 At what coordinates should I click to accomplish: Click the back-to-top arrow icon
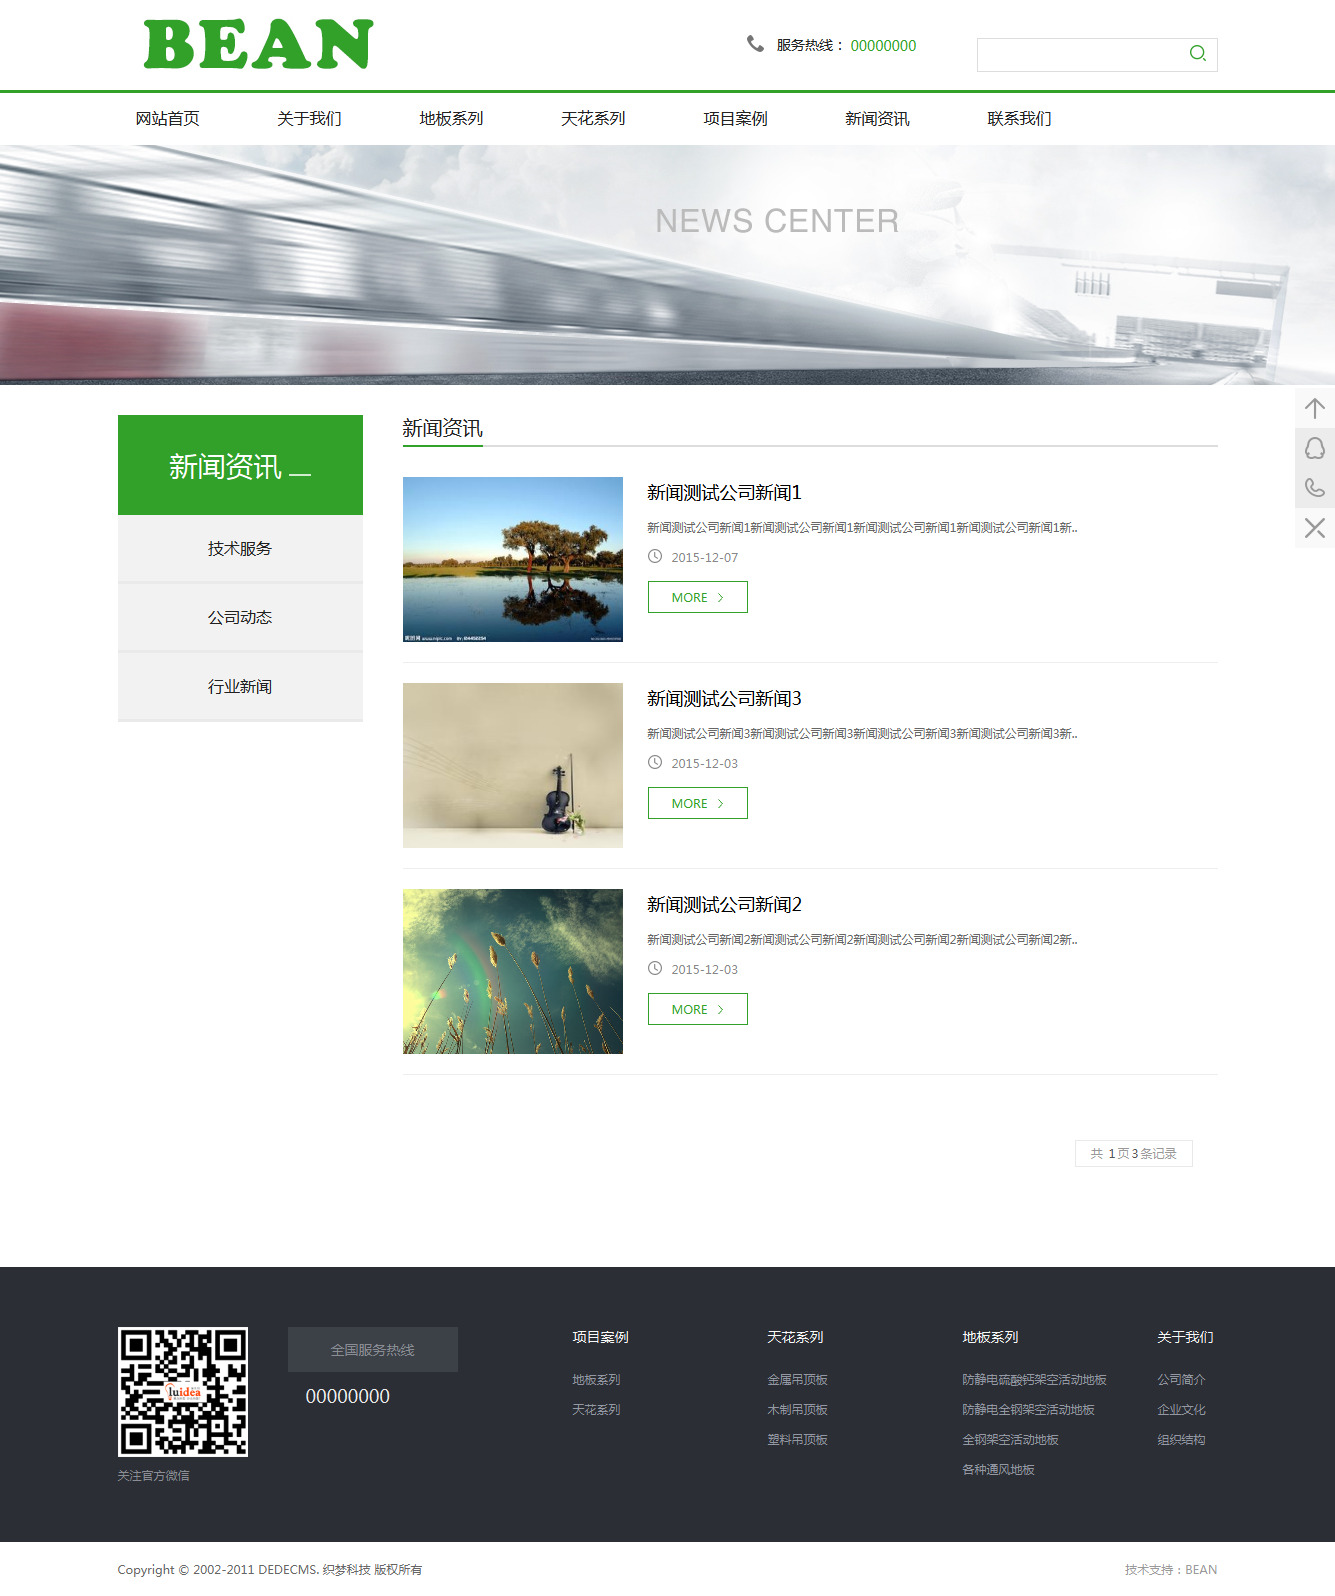click(1315, 408)
